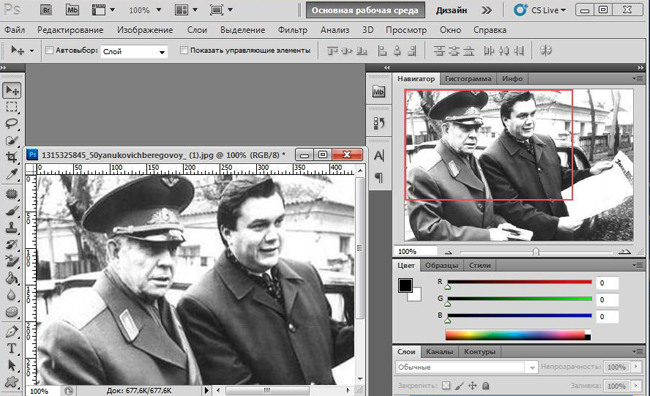This screenshot has height=396, width=650.
Task: Open the History panel icon in dock
Action: click(x=378, y=123)
